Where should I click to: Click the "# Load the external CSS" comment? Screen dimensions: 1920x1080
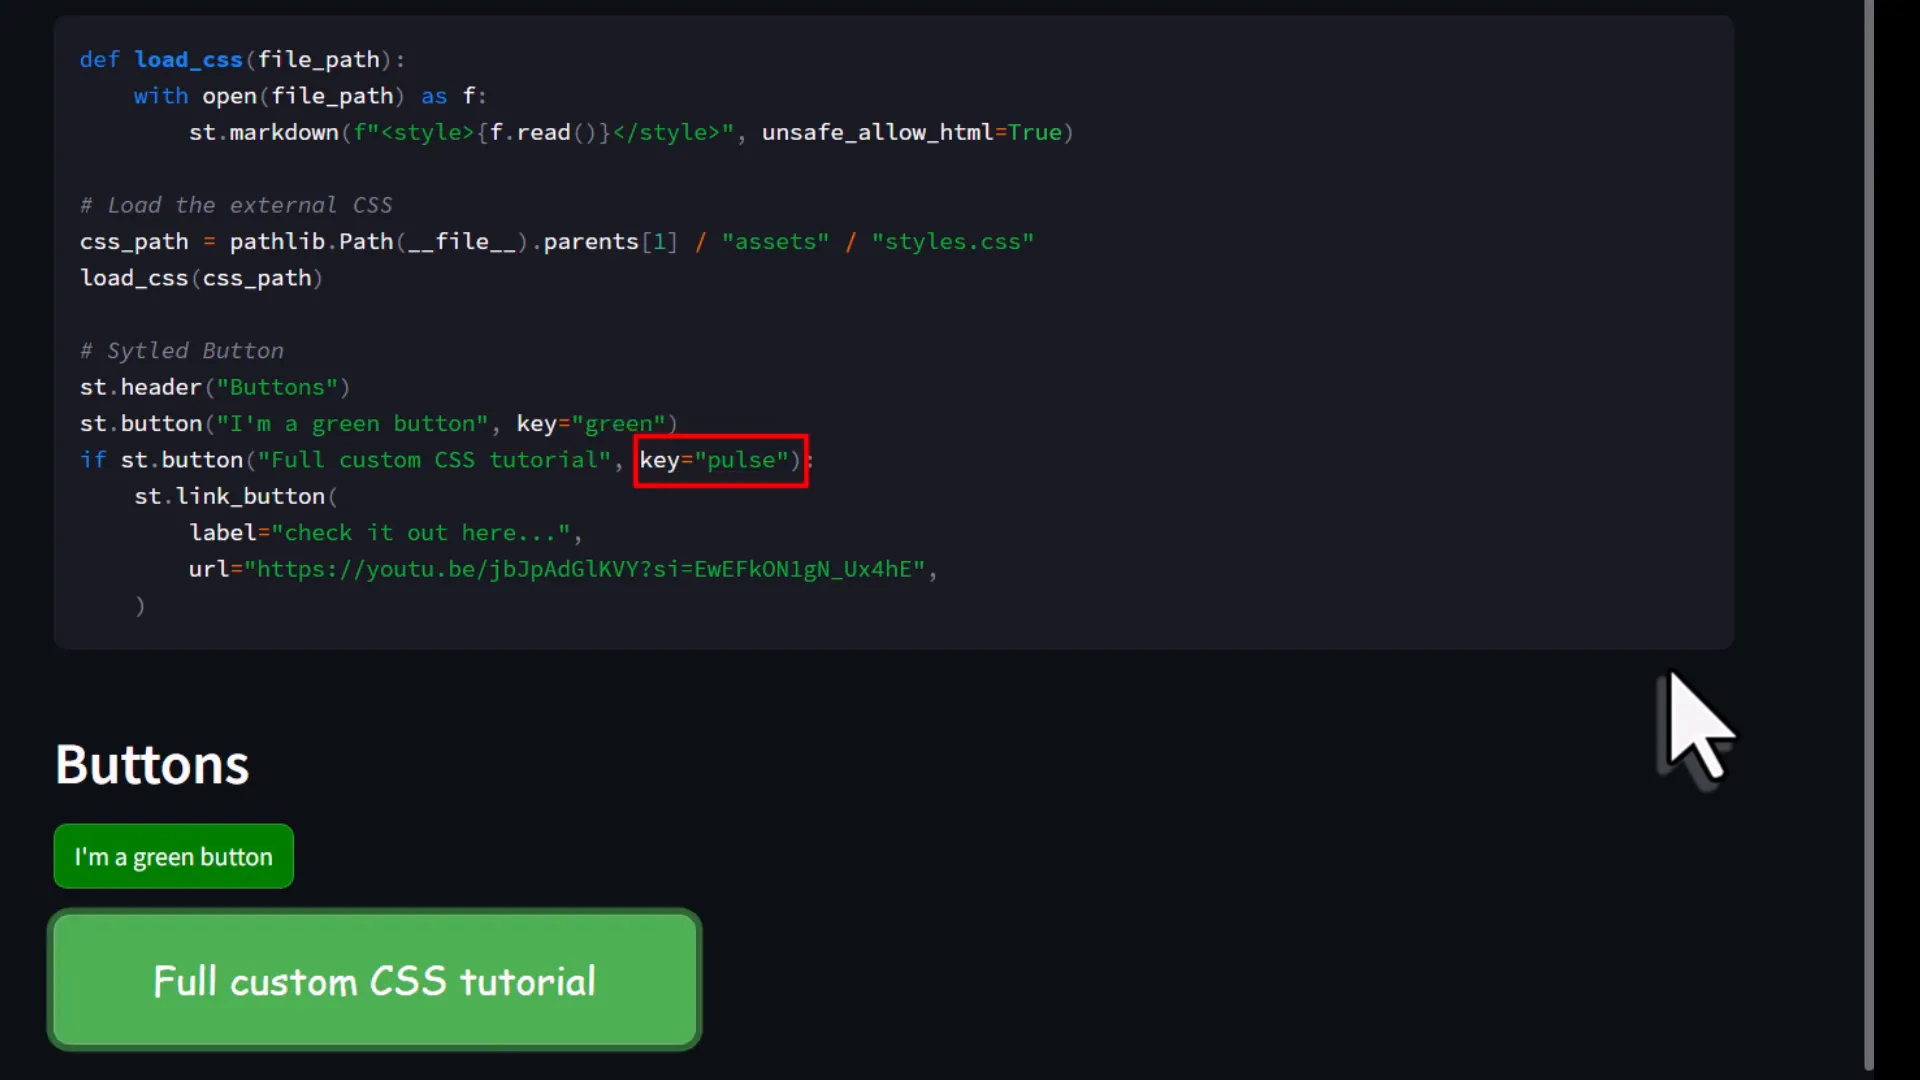click(x=236, y=205)
